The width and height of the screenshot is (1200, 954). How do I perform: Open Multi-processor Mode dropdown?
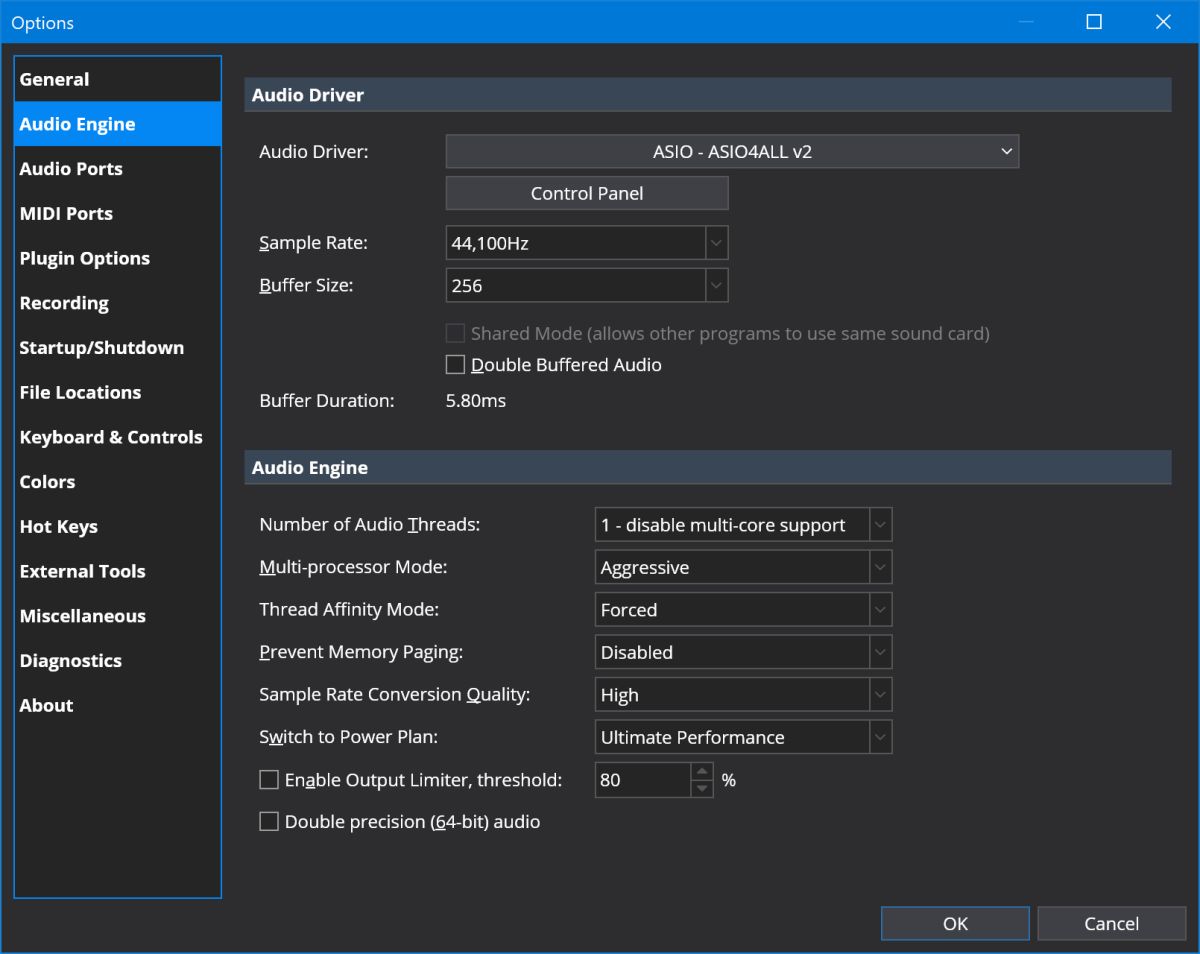[x=743, y=568]
